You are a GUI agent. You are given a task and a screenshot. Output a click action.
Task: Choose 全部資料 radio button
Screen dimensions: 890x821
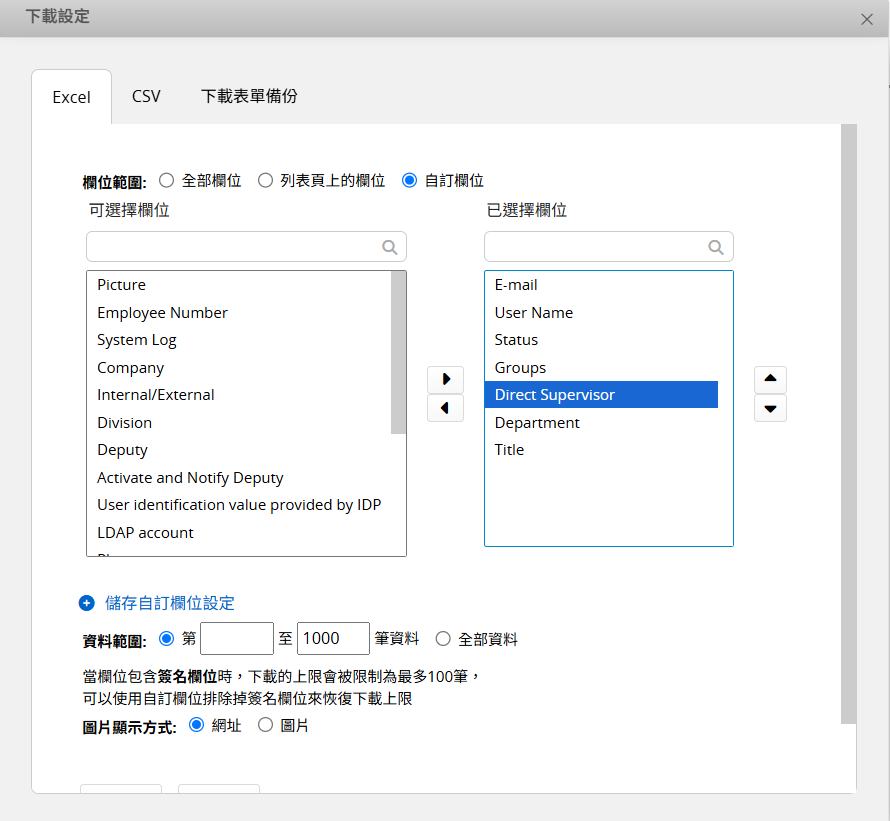pyautogui.click(x=443, y=639)
